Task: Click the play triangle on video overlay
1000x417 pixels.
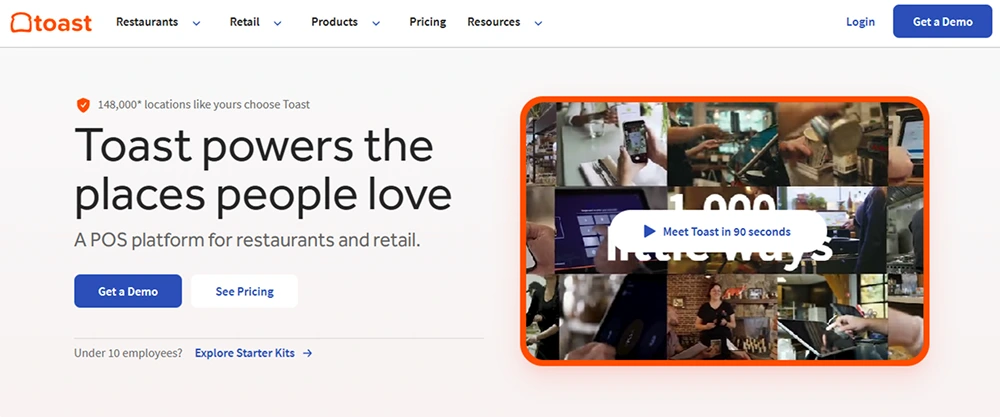Action: click(x=649, y=231)
